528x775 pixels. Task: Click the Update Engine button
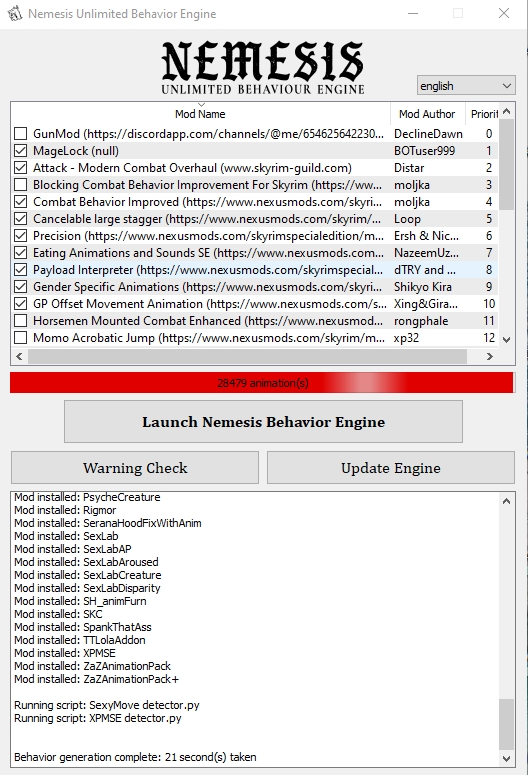pyautogui.click(x=391, y=468)
